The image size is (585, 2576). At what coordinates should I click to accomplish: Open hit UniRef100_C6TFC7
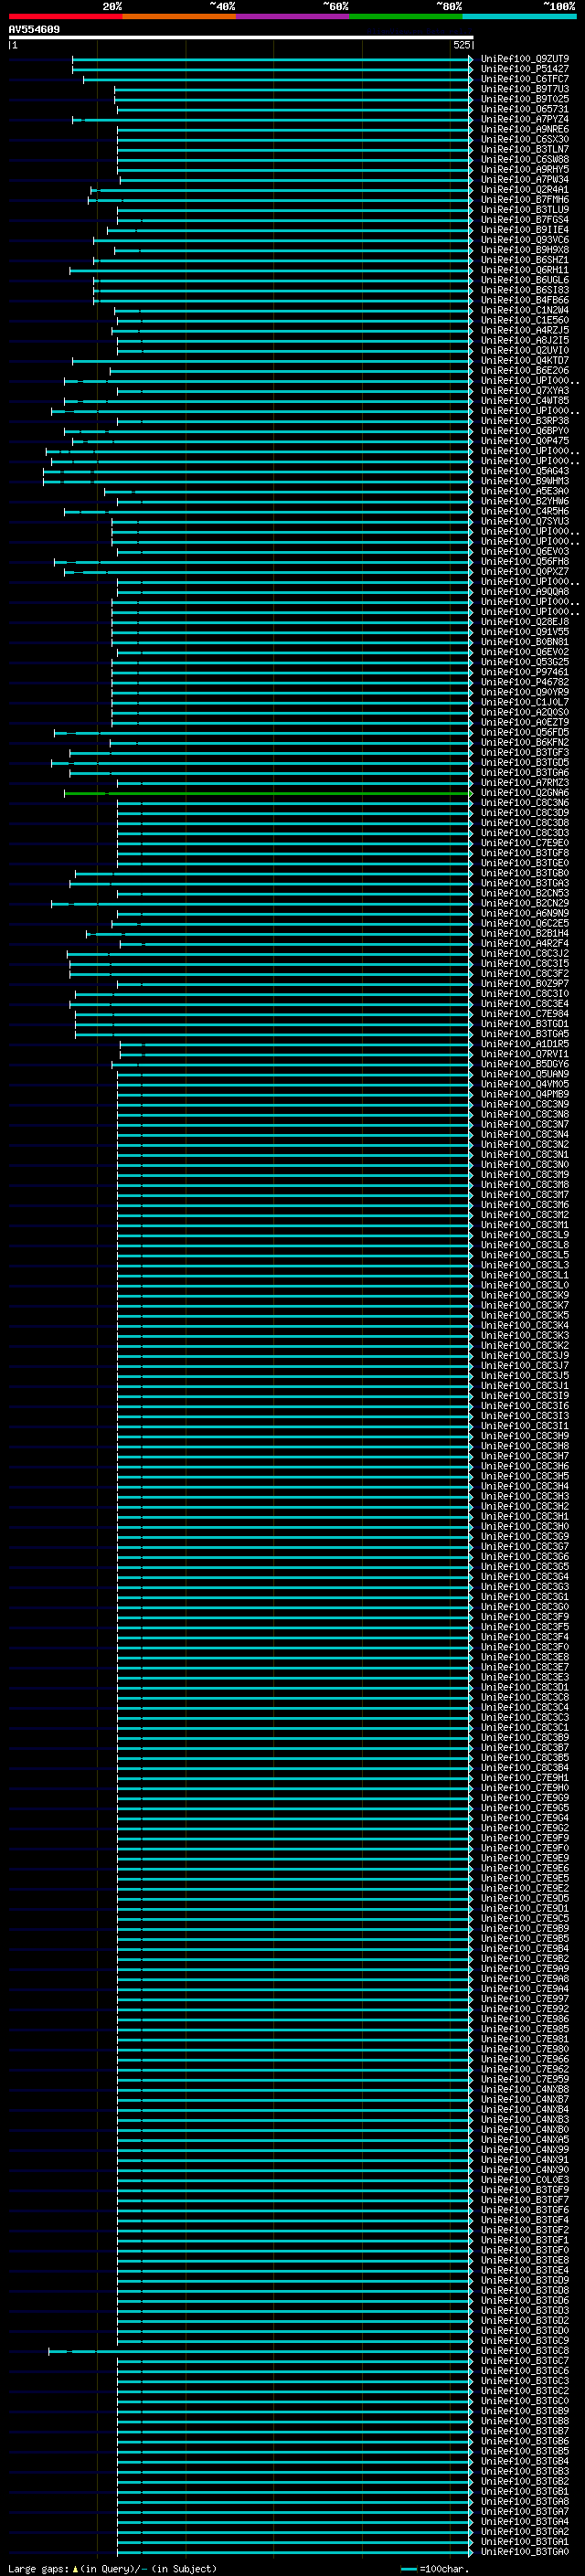pyautogui.click(x=525, y=79)
